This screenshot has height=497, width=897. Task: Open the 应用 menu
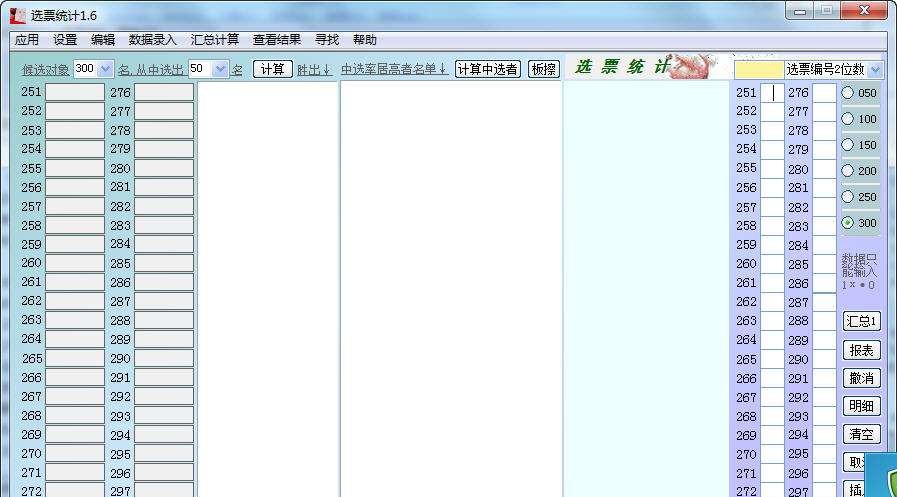pyautogui.click(x=27, y=39)
